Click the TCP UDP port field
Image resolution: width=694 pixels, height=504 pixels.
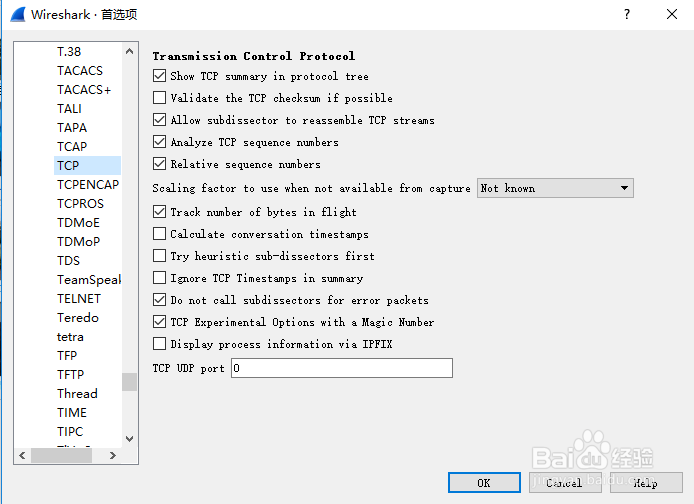342,368
